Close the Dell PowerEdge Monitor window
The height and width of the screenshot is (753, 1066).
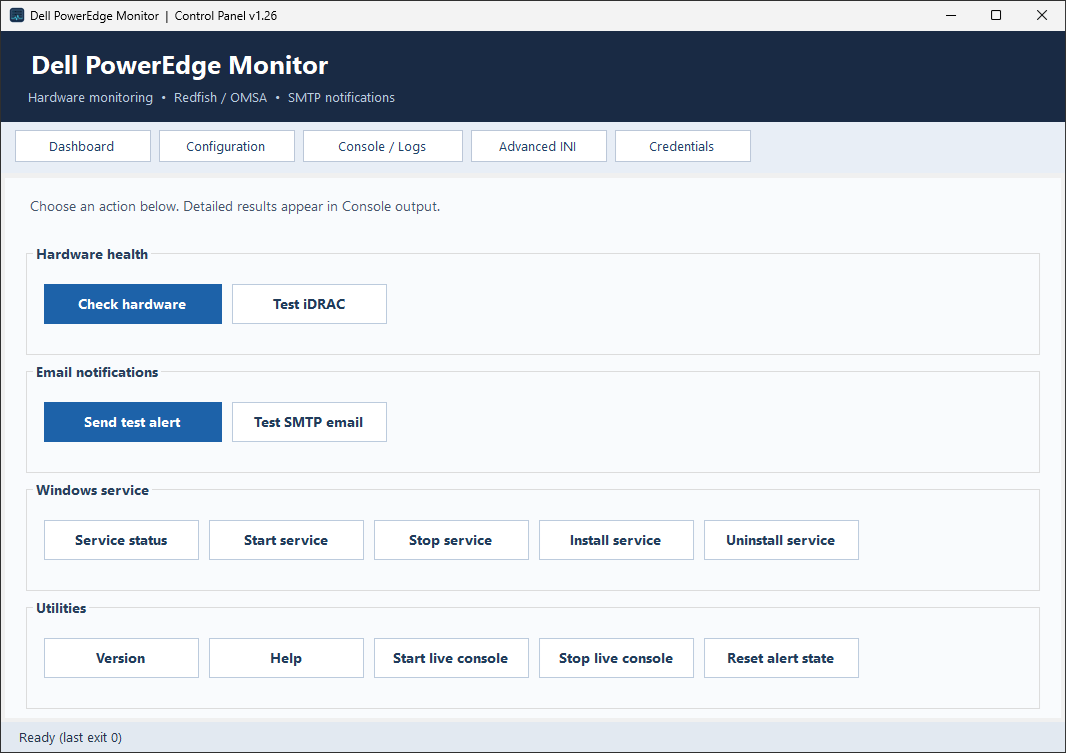1042,15
